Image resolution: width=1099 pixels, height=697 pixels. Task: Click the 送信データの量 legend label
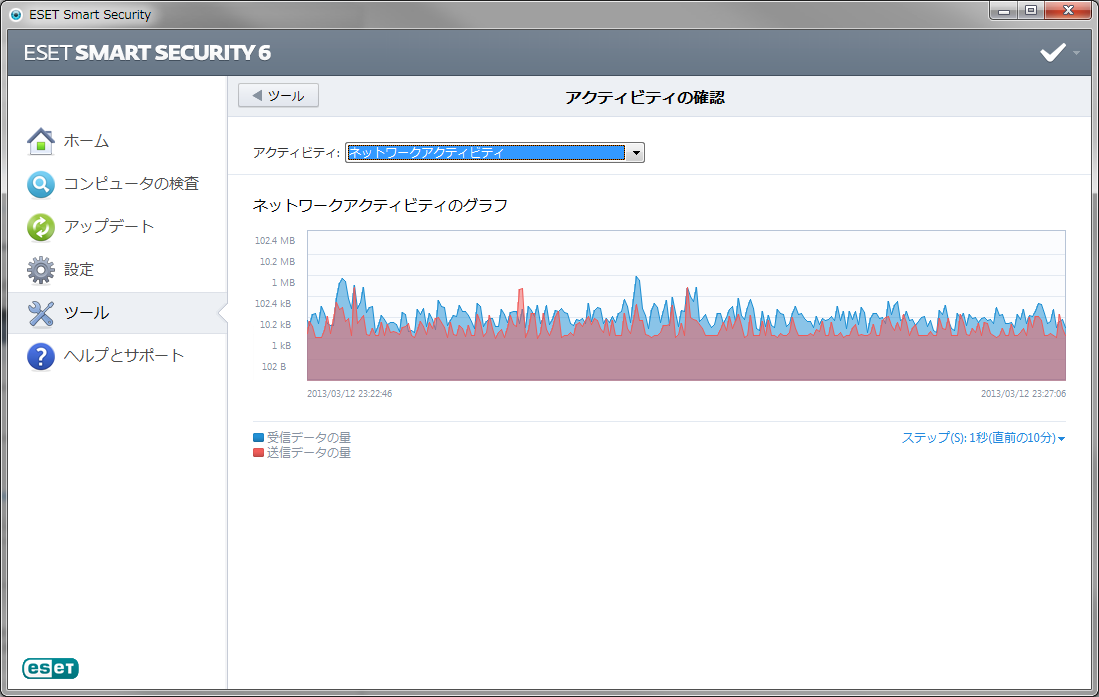pos(308,453)
